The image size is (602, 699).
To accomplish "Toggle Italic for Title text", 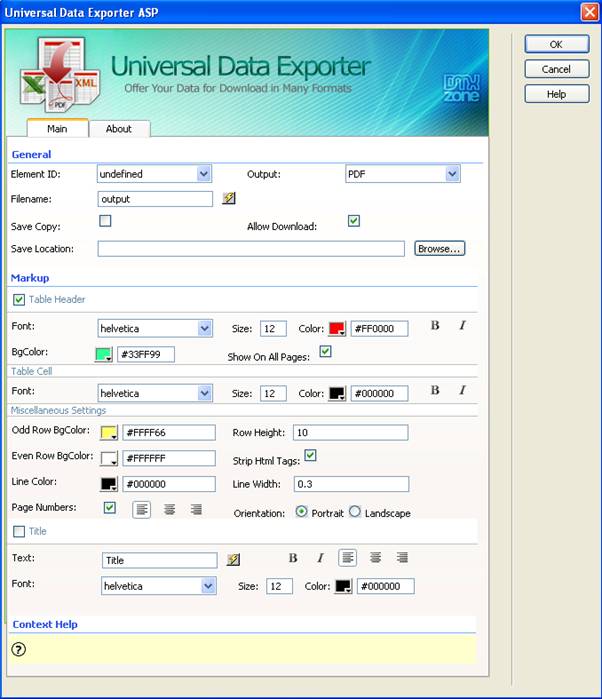I will [321, 558].
